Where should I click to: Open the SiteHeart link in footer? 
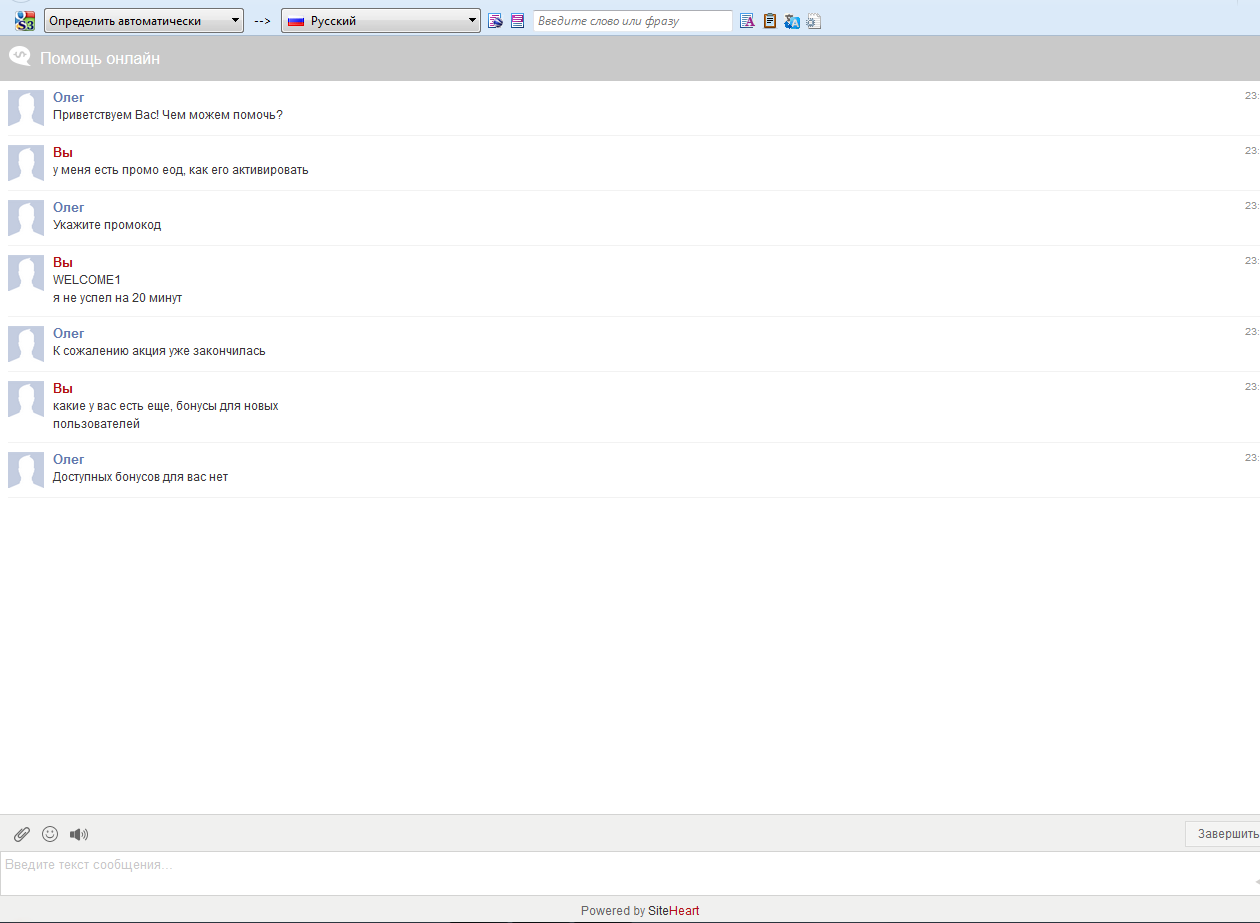[673, 911]
